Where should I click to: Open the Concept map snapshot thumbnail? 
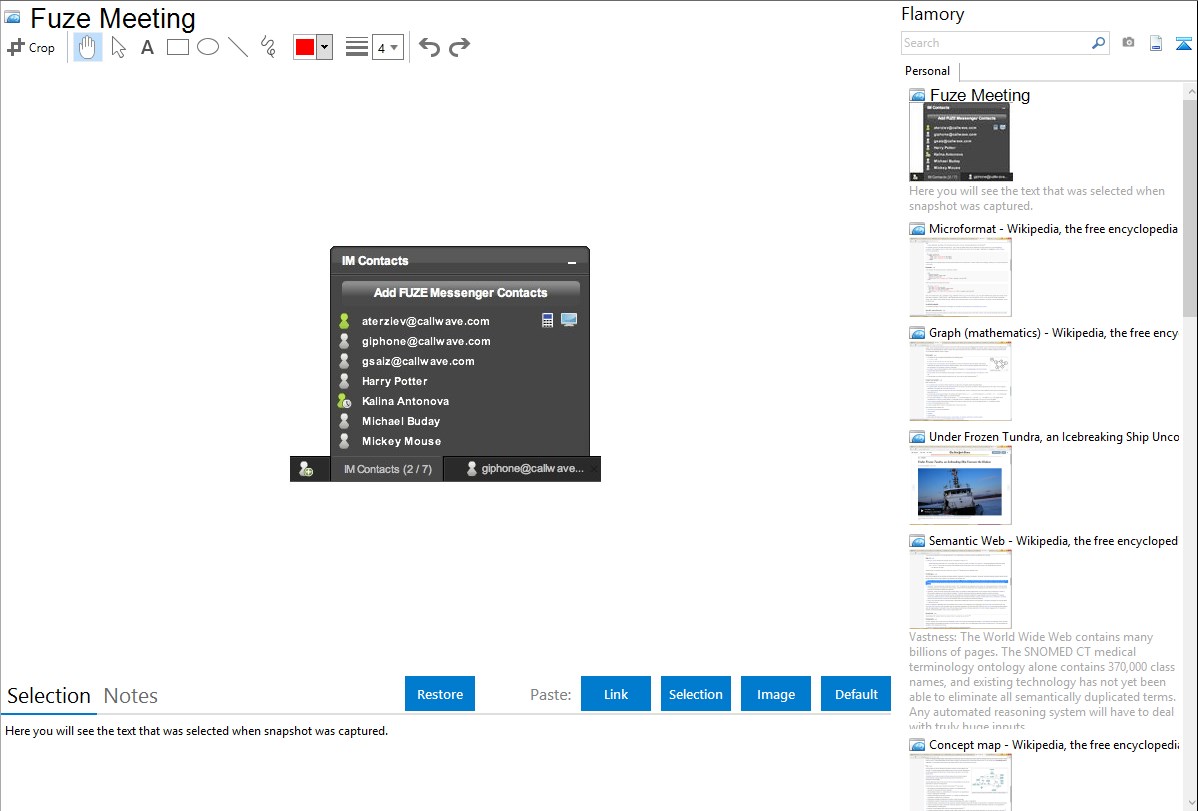click(x=960, y=782)
